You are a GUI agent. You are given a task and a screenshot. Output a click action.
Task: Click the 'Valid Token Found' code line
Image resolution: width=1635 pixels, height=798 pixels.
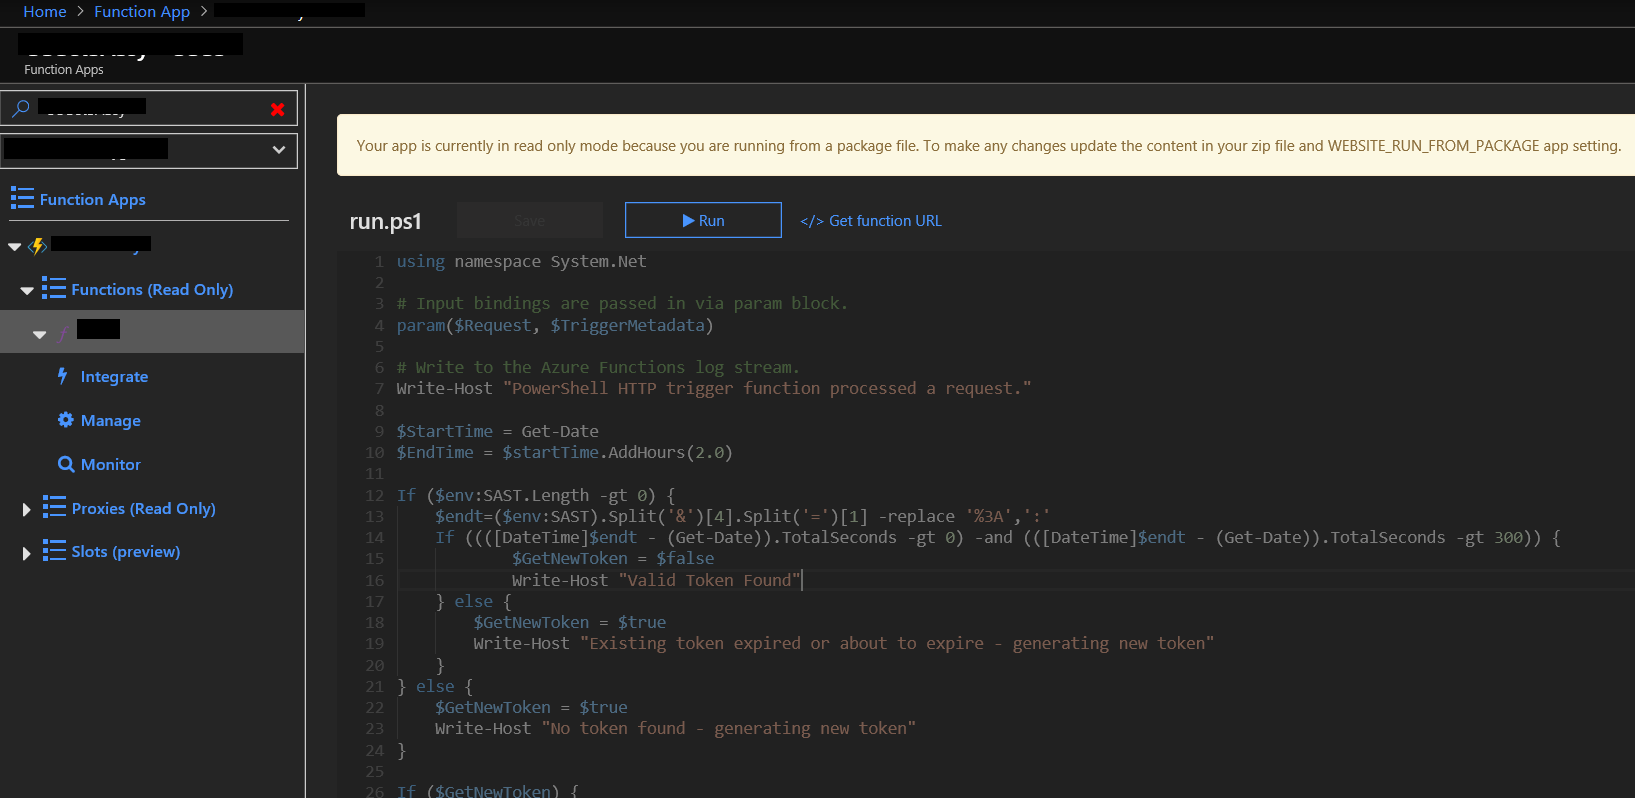point(656,581)
